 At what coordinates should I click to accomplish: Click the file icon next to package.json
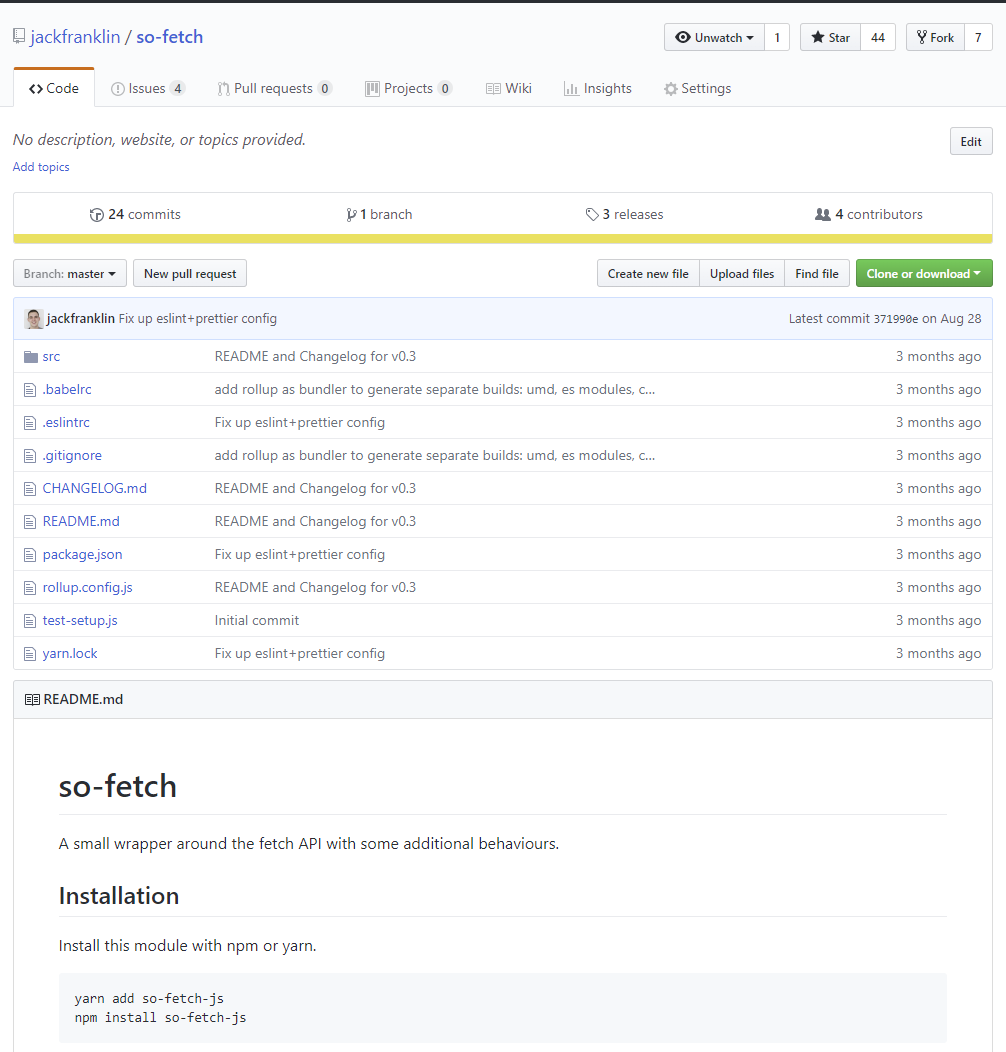click(30, 555)
